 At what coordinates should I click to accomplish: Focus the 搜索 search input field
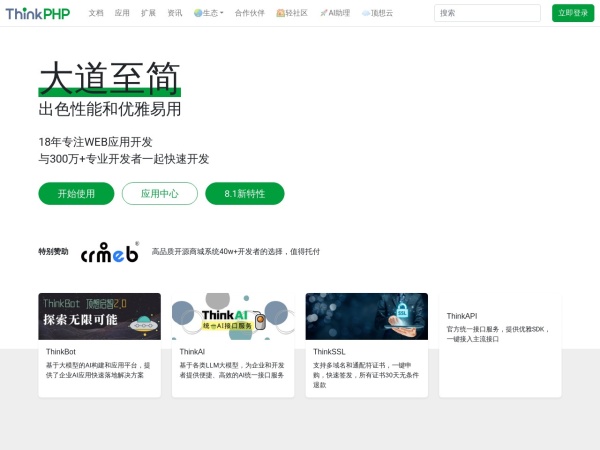tap(488, 13)
